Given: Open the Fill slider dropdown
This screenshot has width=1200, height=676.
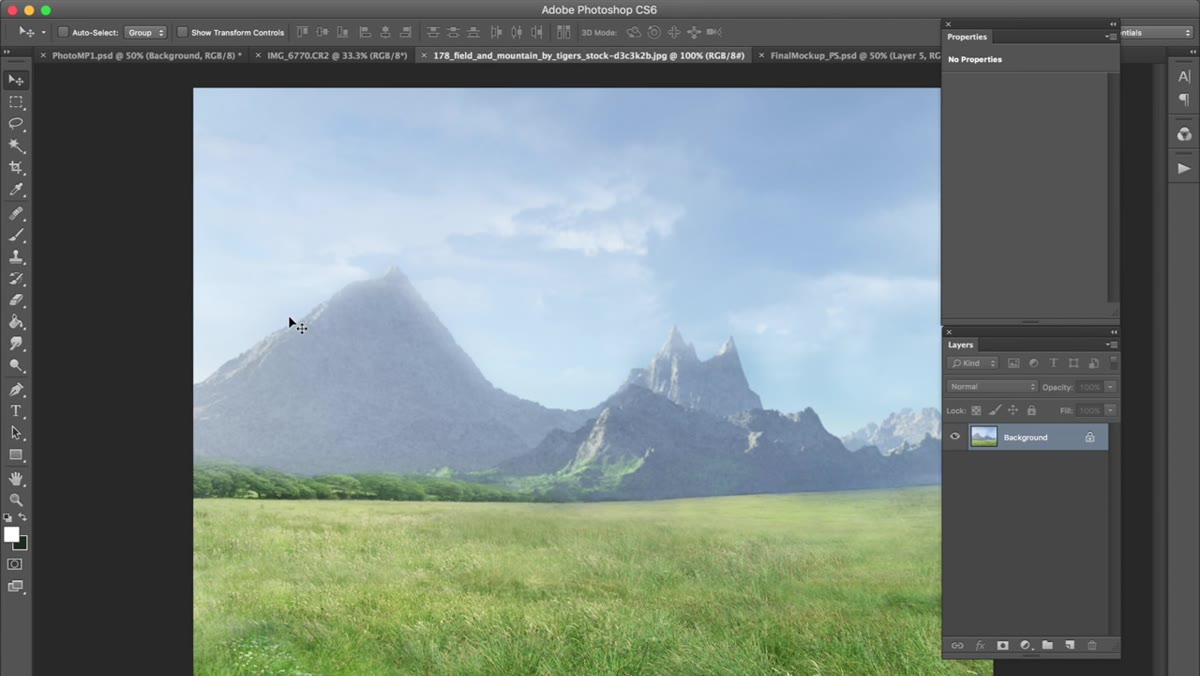Looking at the screenshot, I should coord(1111,410).
